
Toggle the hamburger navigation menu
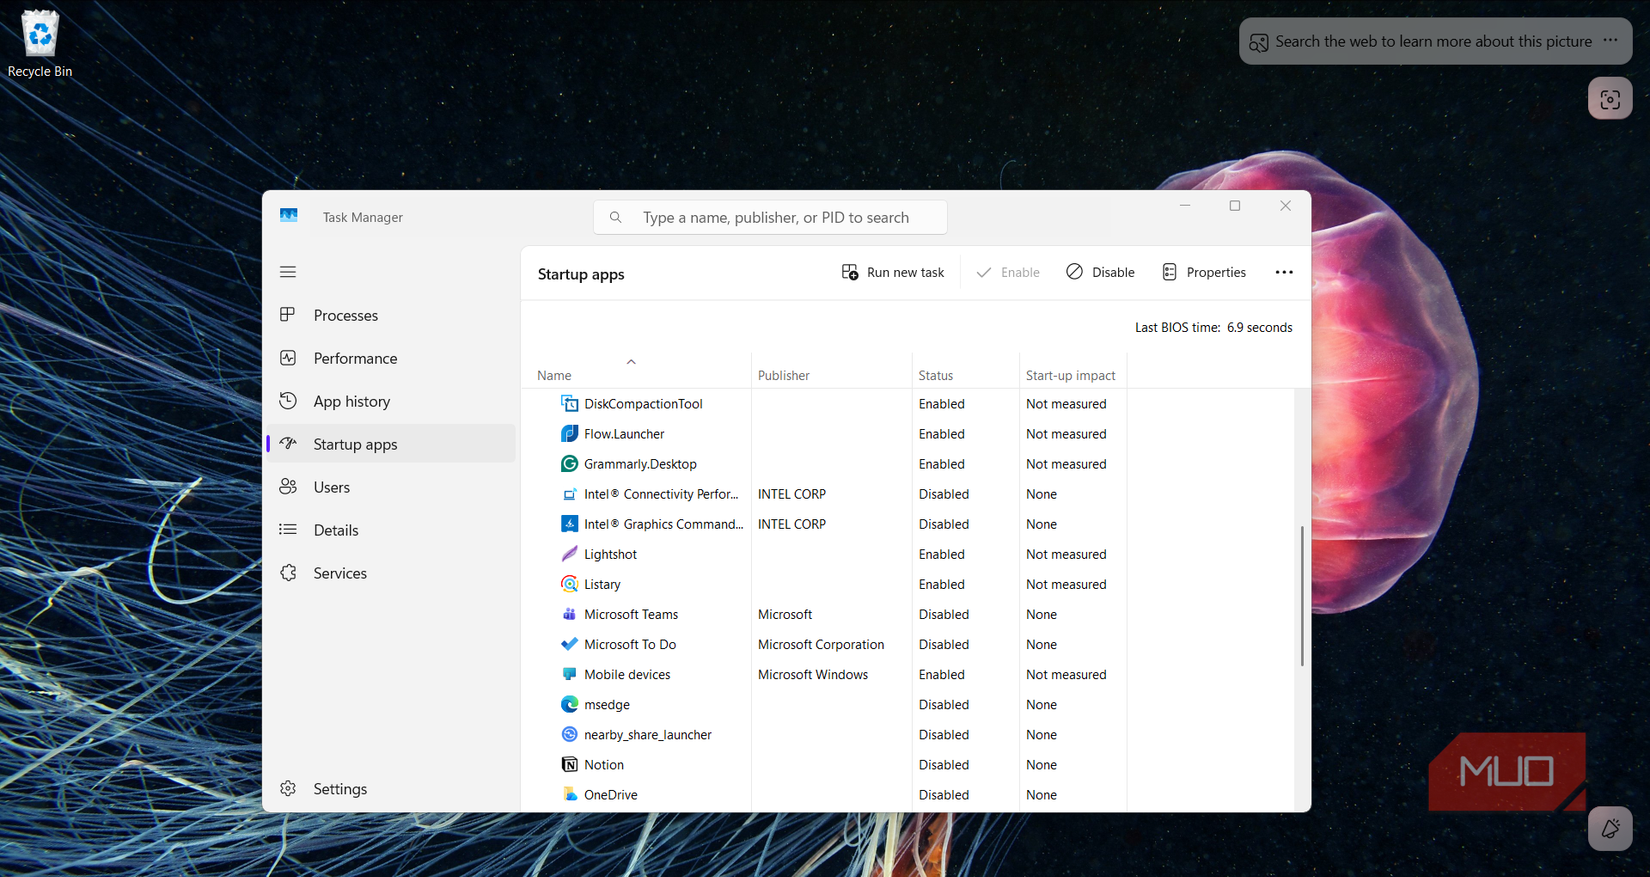pos(288,272)
